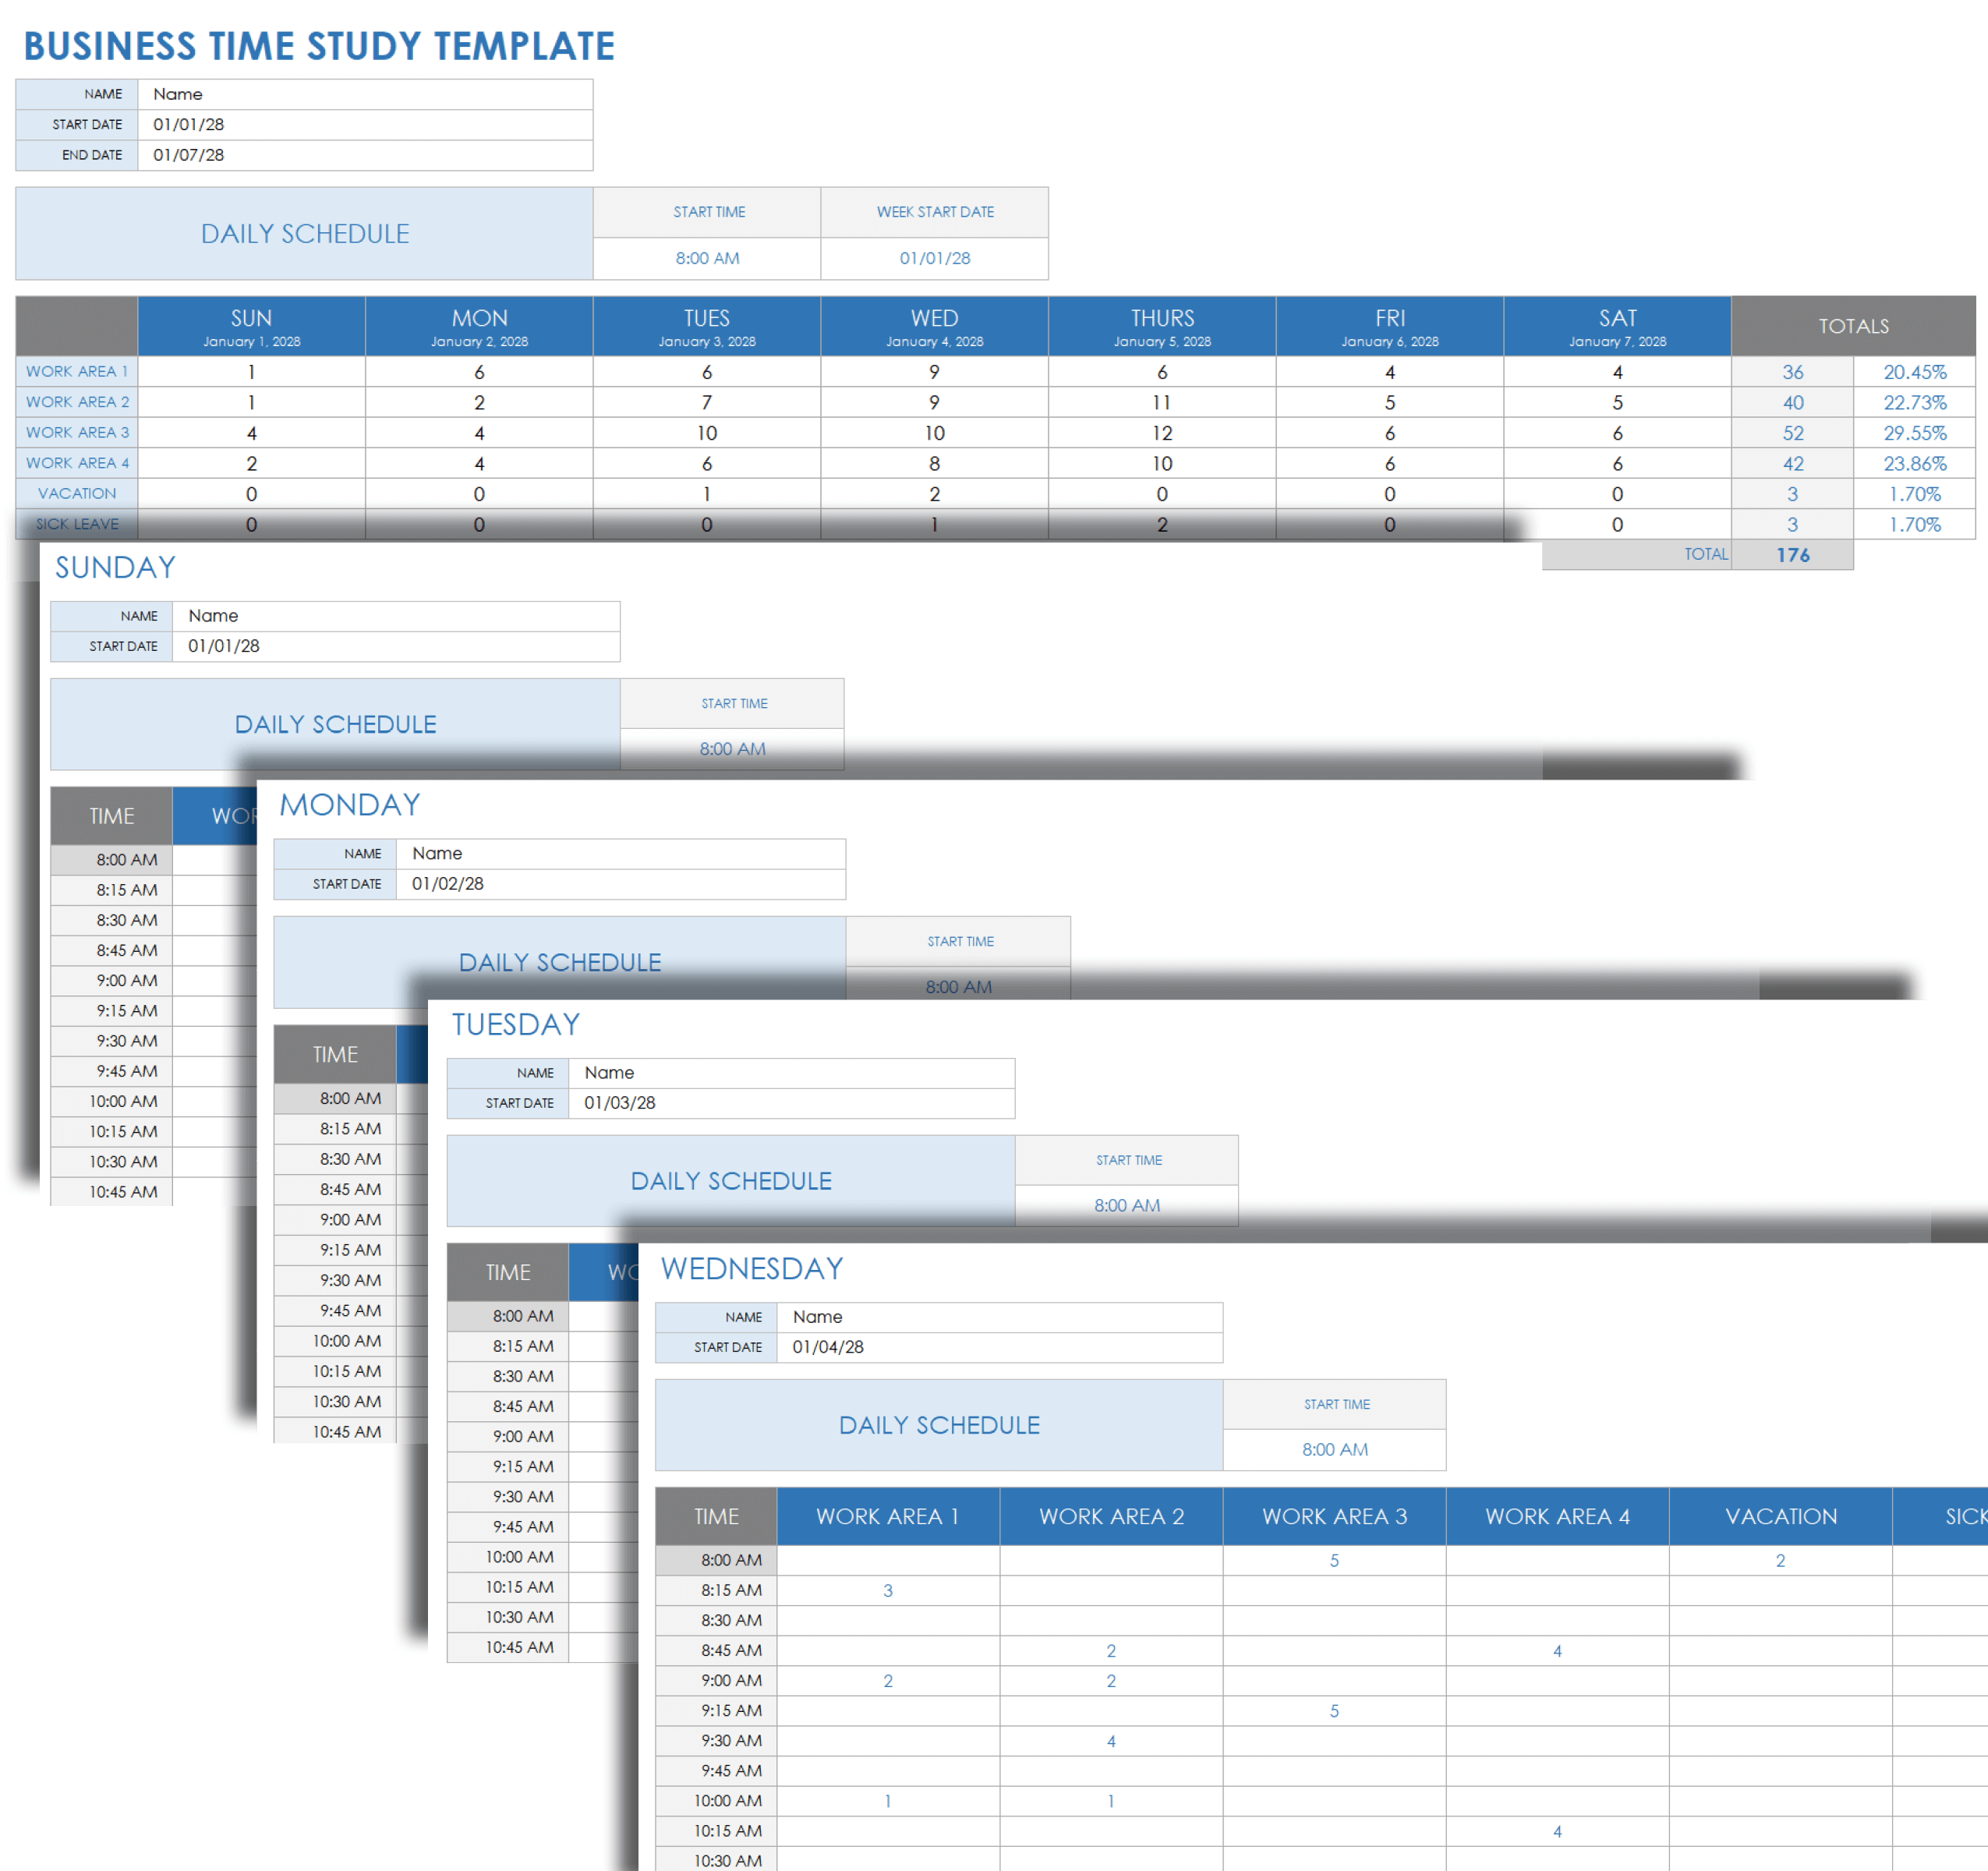Select the Work Area 3 total of 52
Image resolution: width=1988 pixels, height=1871 pixels.
click(1792, 433)
